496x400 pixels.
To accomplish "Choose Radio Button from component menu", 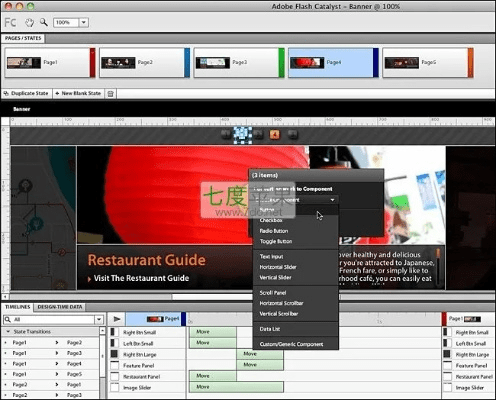I will (296, 231).
